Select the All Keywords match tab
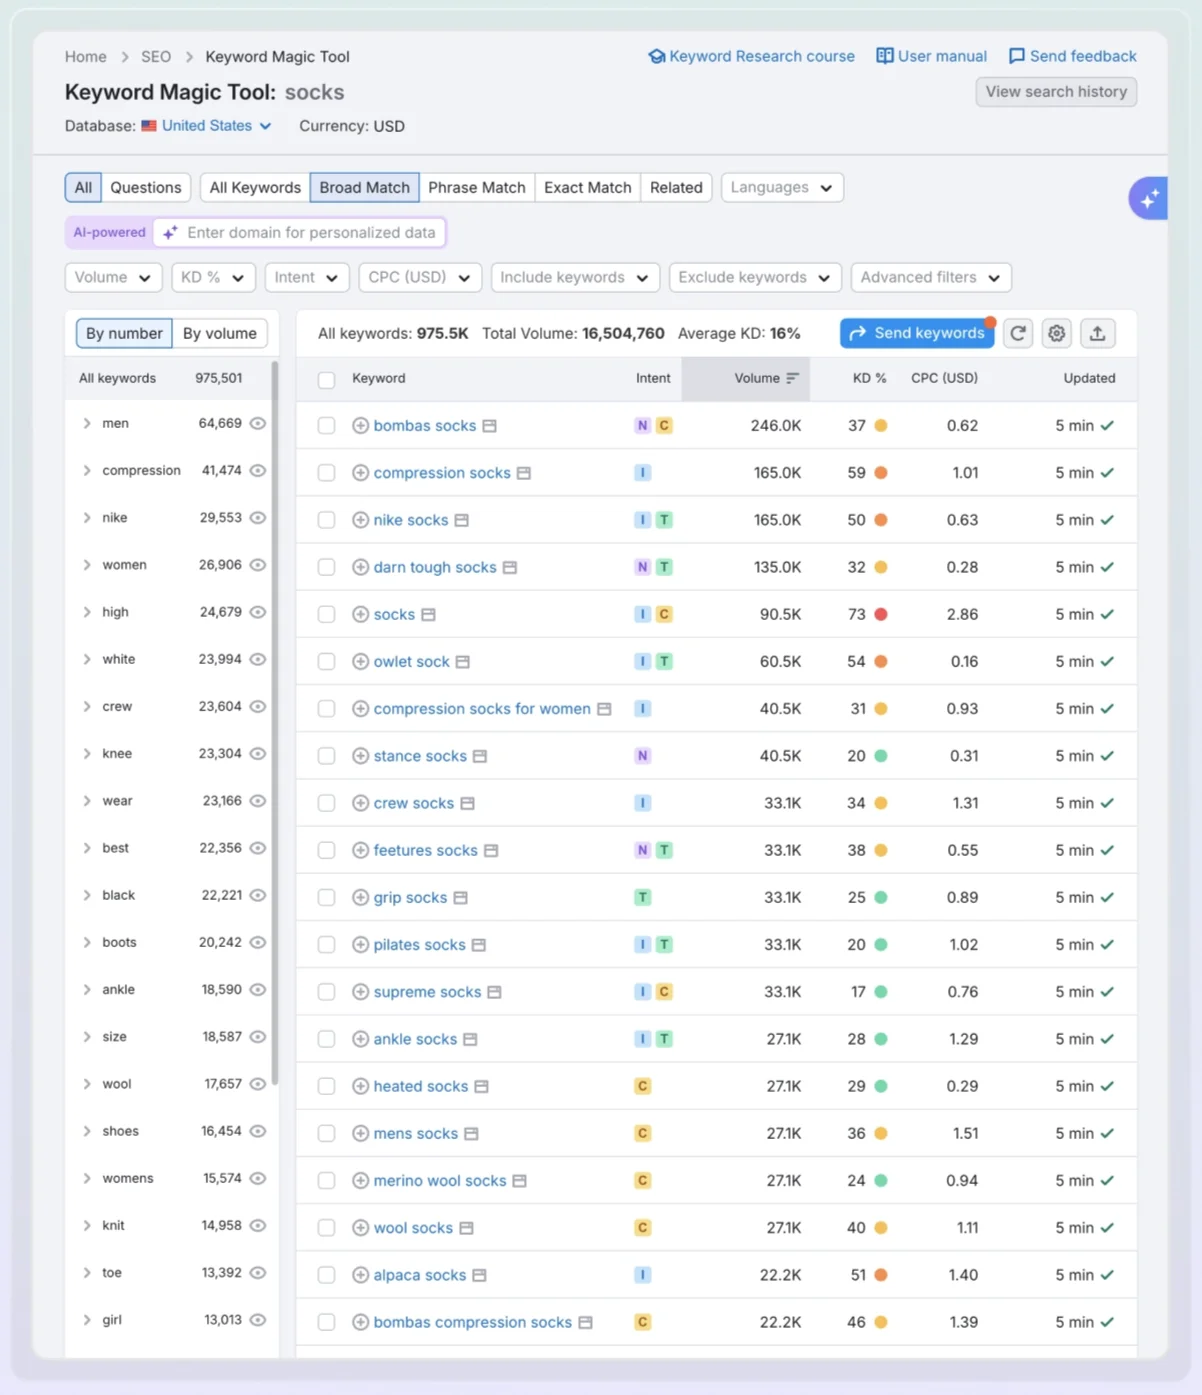This screenshot has height=1395, width=1202. click(x=255, y=188)
